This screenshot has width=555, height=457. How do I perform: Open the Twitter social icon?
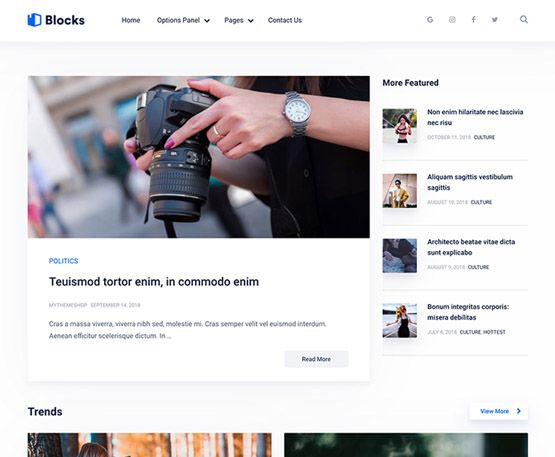[x=494, y=20]
